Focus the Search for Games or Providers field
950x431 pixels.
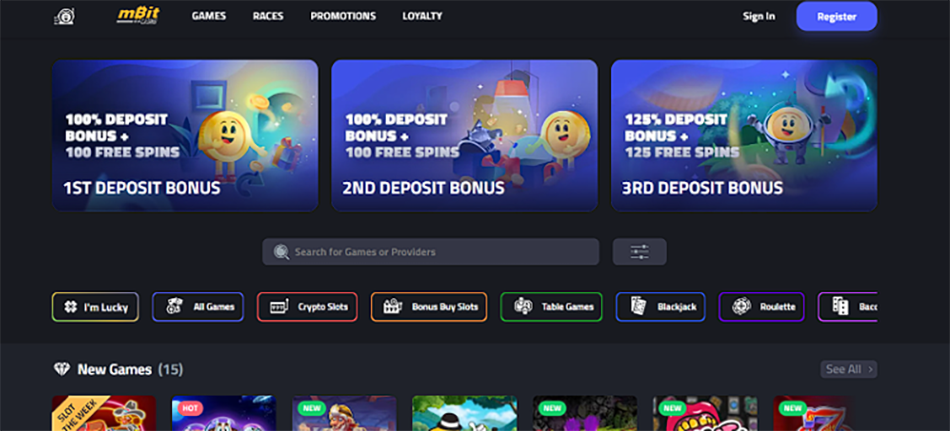(x=431, y=252)
